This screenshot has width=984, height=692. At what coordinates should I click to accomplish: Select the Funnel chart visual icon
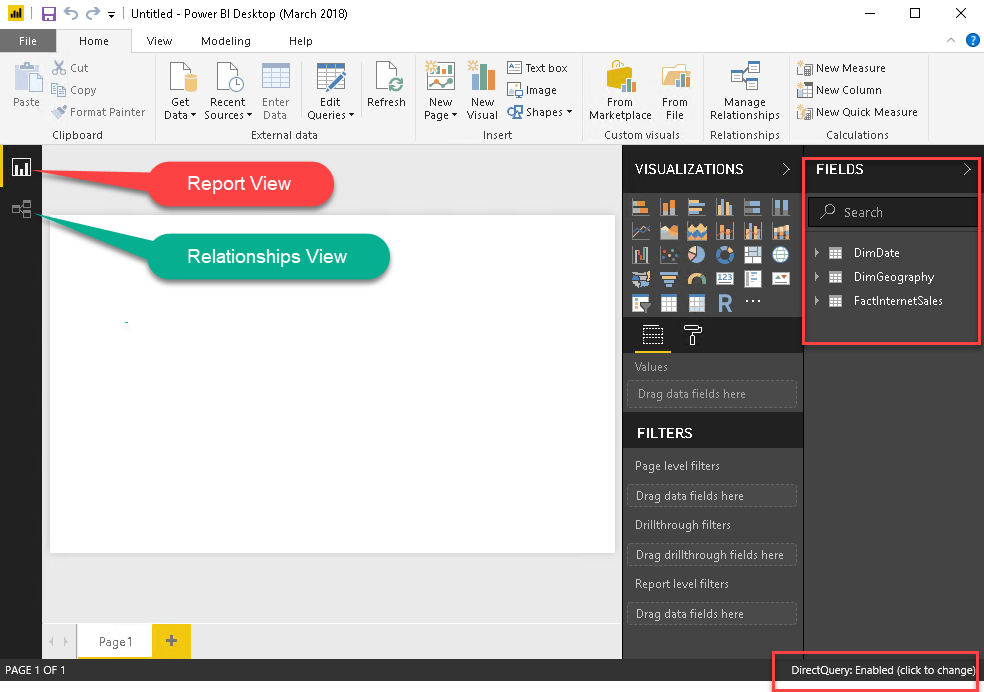point(669,279)
